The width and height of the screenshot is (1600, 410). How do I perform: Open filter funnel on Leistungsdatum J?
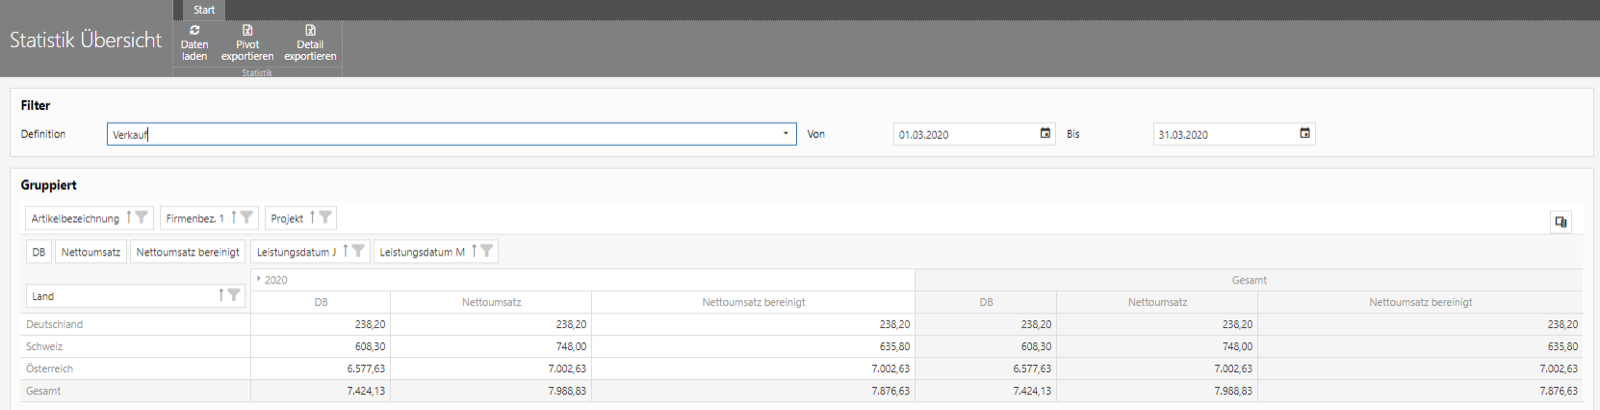[x=358, y=251]
